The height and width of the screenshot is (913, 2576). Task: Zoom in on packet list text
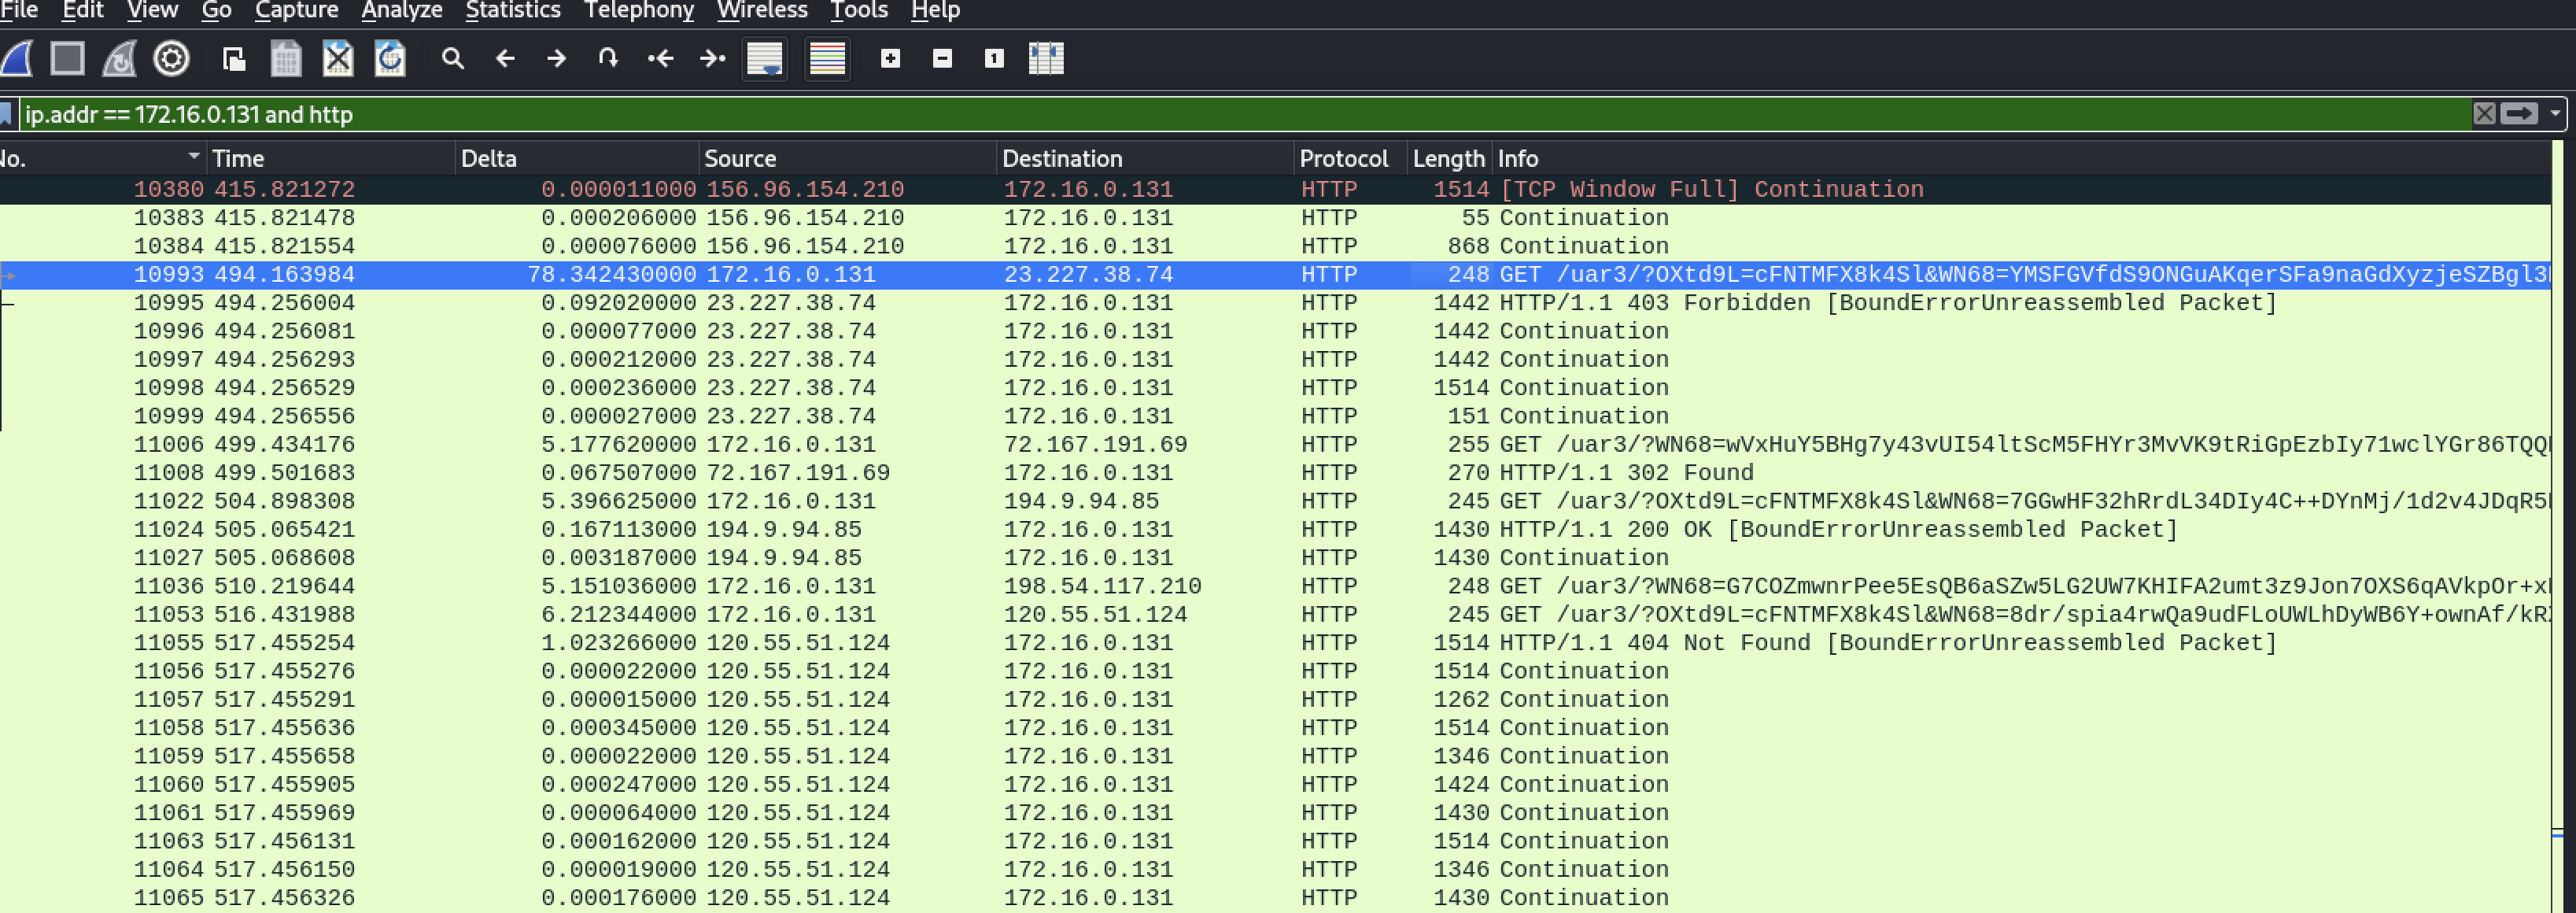[x=890, y=59]
